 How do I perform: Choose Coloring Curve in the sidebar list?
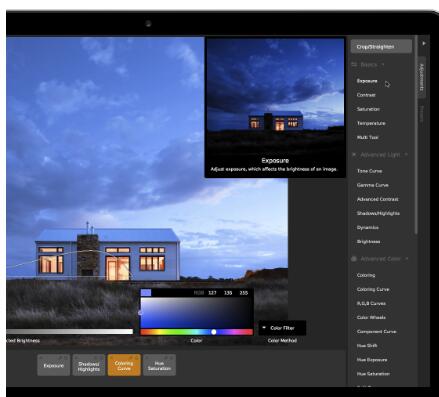coord(373,289)
